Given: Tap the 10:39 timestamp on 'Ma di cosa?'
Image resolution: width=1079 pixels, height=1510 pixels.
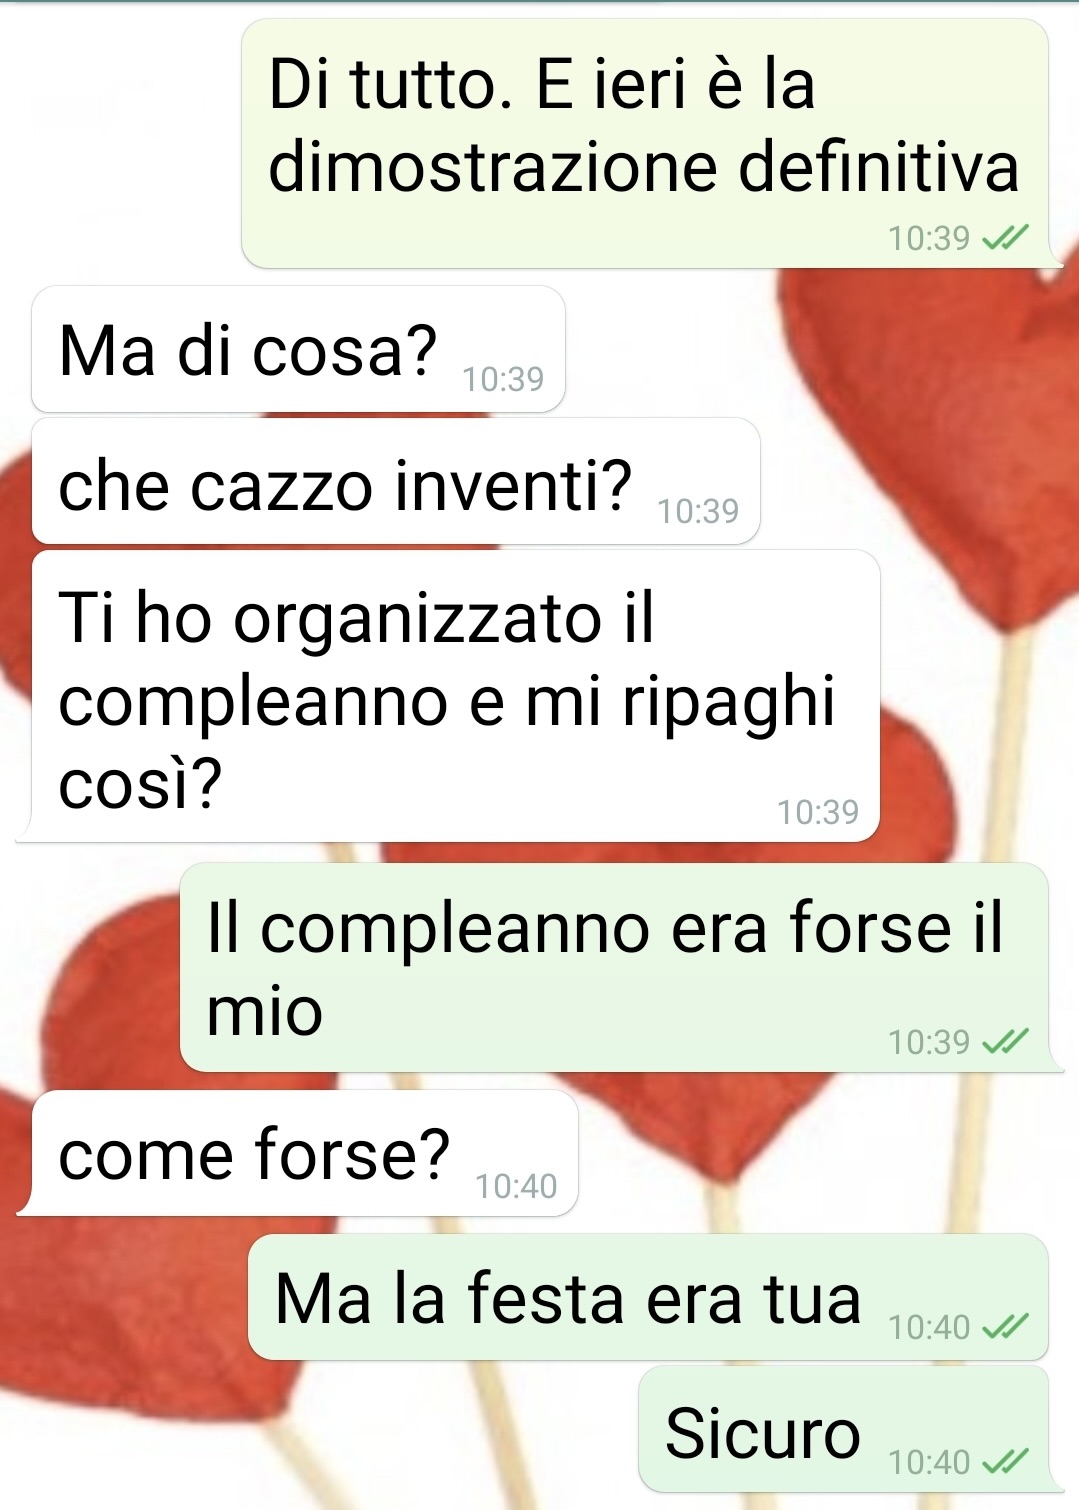Looking at the screenshot, I should click(503, 379).
